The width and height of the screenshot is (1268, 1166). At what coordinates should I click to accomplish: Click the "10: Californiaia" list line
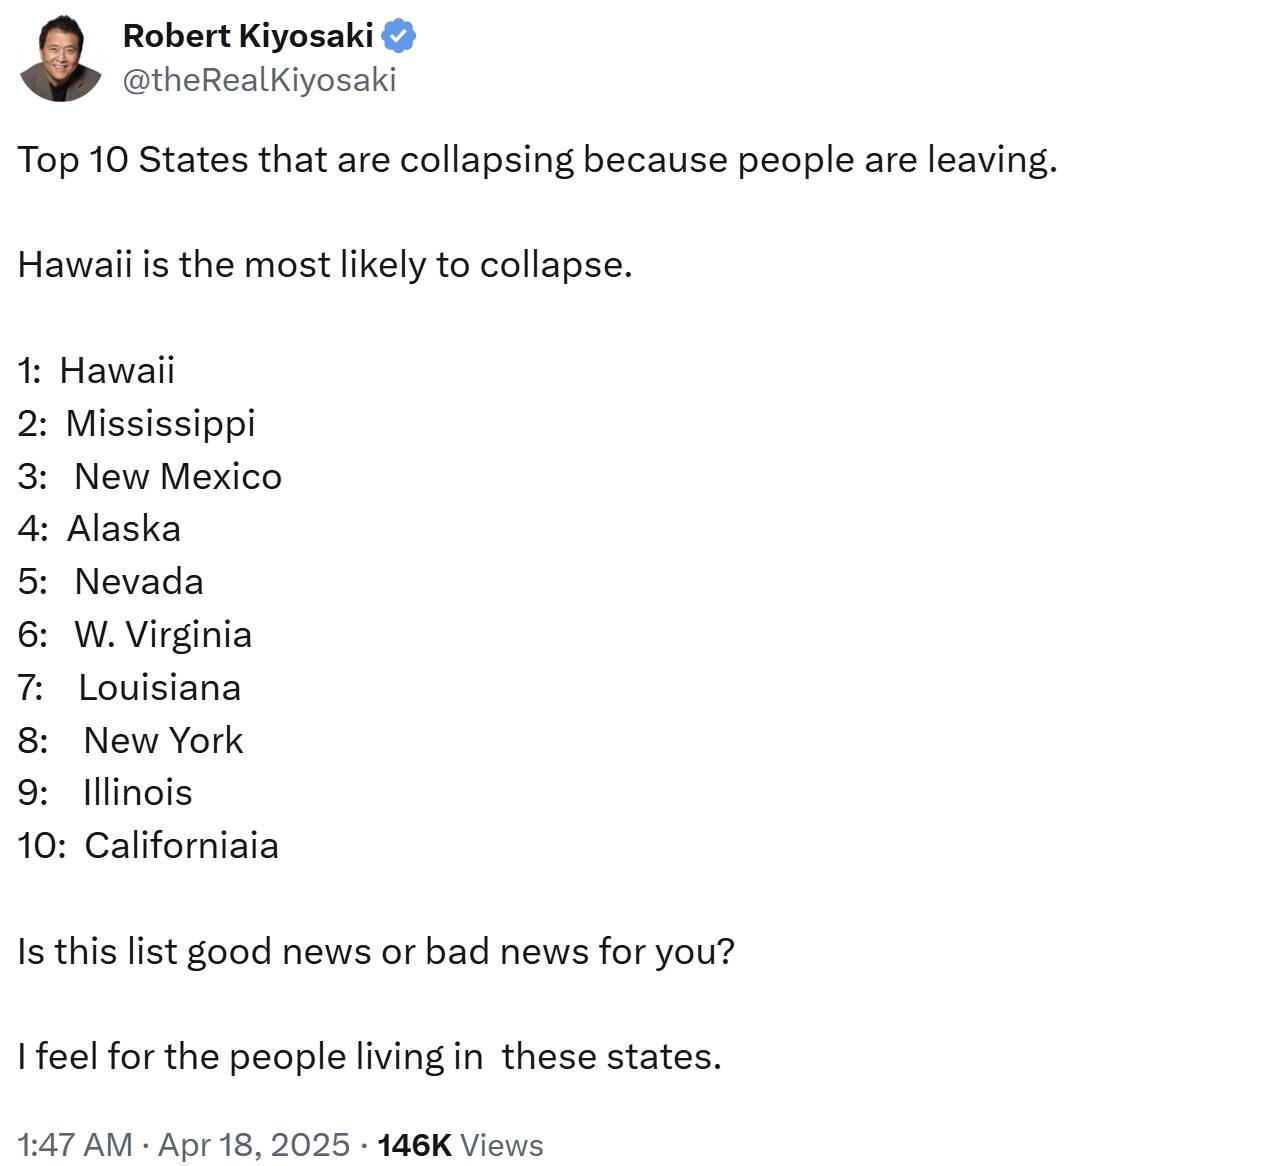tap(148, 845)
